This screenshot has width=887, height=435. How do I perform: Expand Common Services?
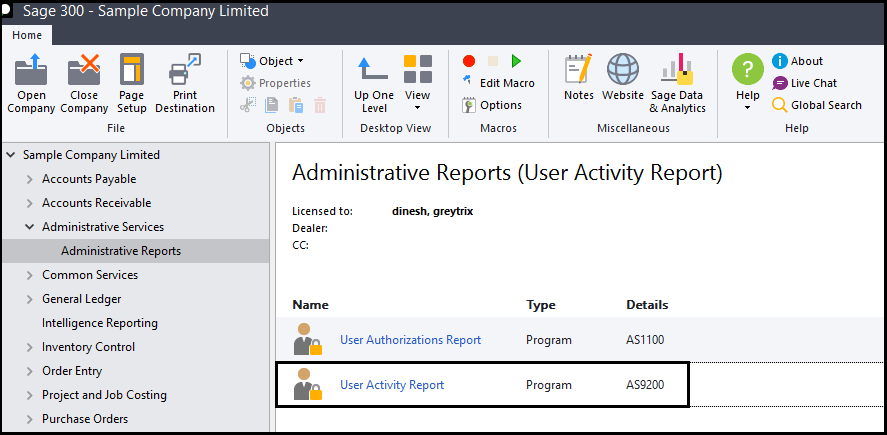30,275
